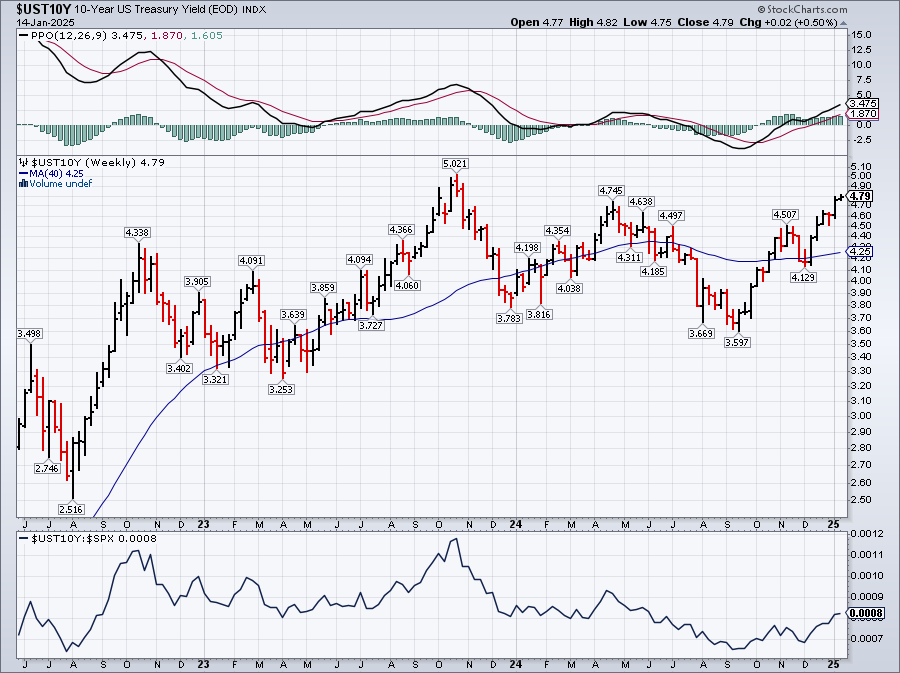Click PPO signal tag 1.870 on right axis
900x673 pixels.
tap(862, 114)
